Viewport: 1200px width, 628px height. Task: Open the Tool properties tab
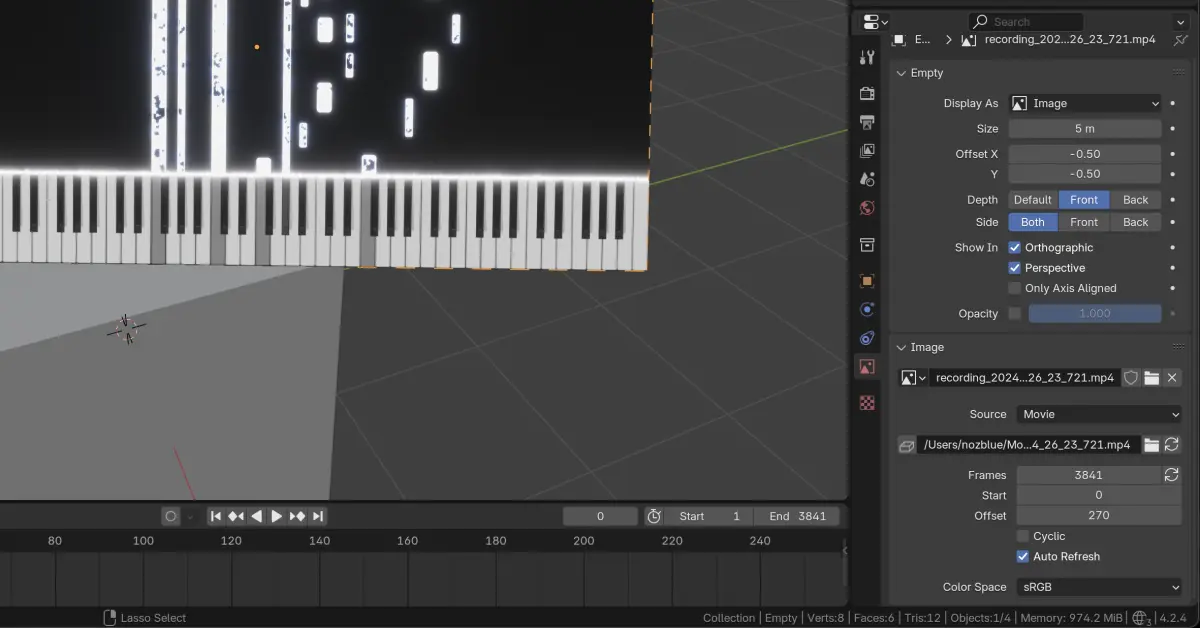click(867, 58)
